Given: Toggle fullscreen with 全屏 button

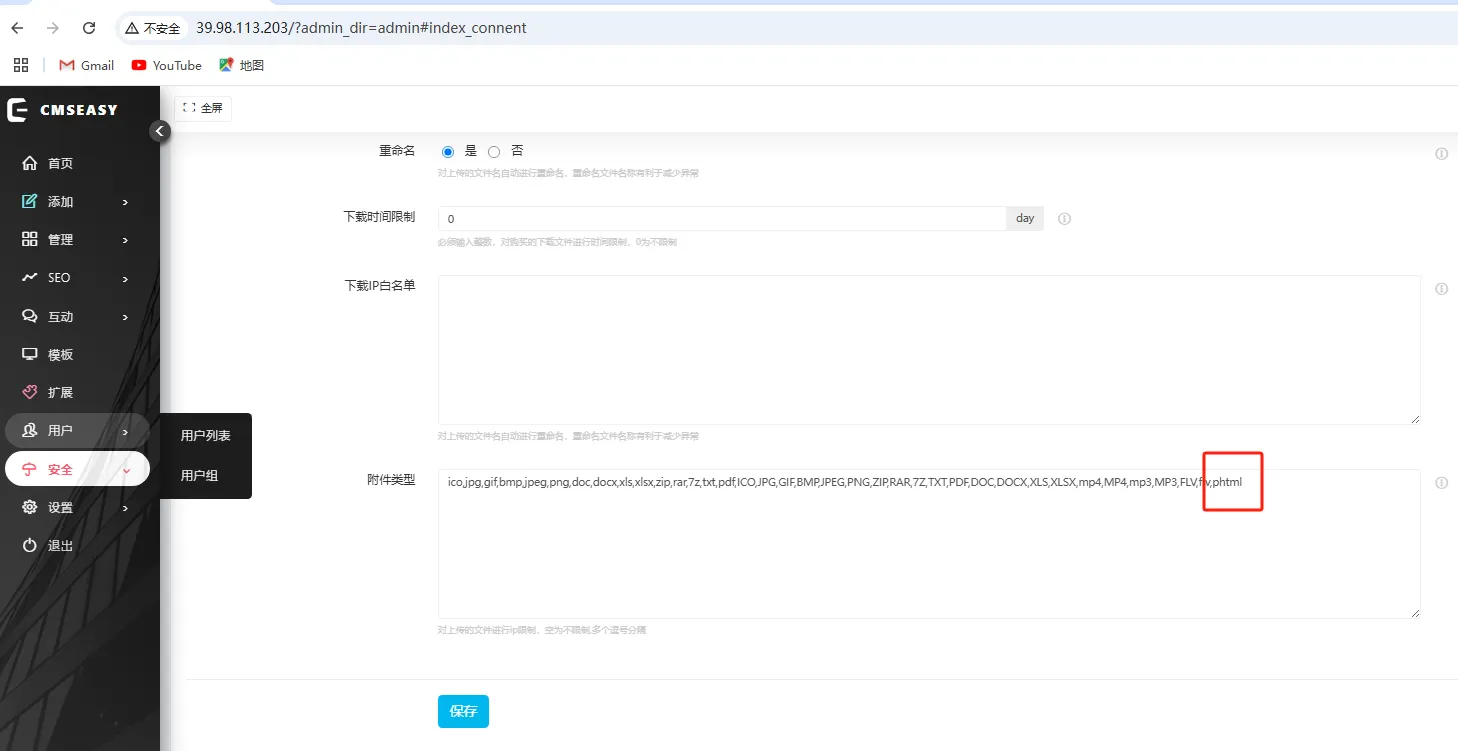Looking at the screenshot, I should 203,108.
